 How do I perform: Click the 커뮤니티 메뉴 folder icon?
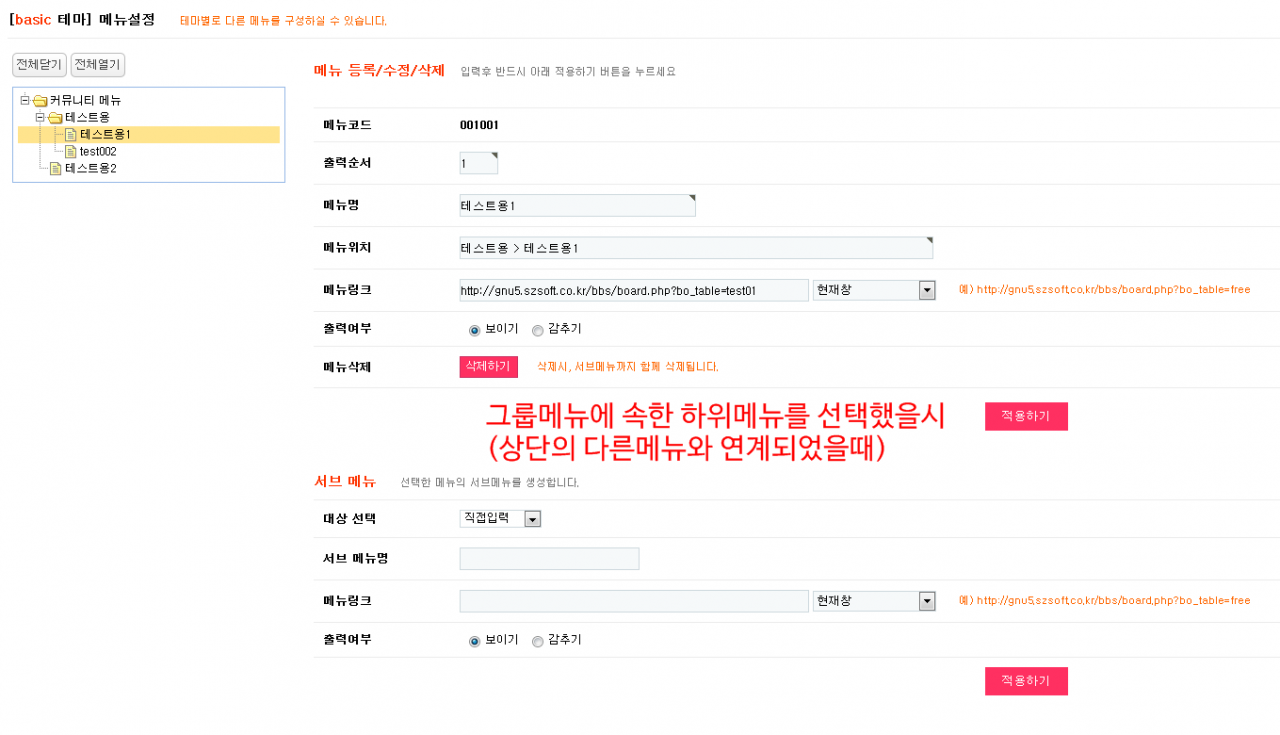[x=40, y=100]
